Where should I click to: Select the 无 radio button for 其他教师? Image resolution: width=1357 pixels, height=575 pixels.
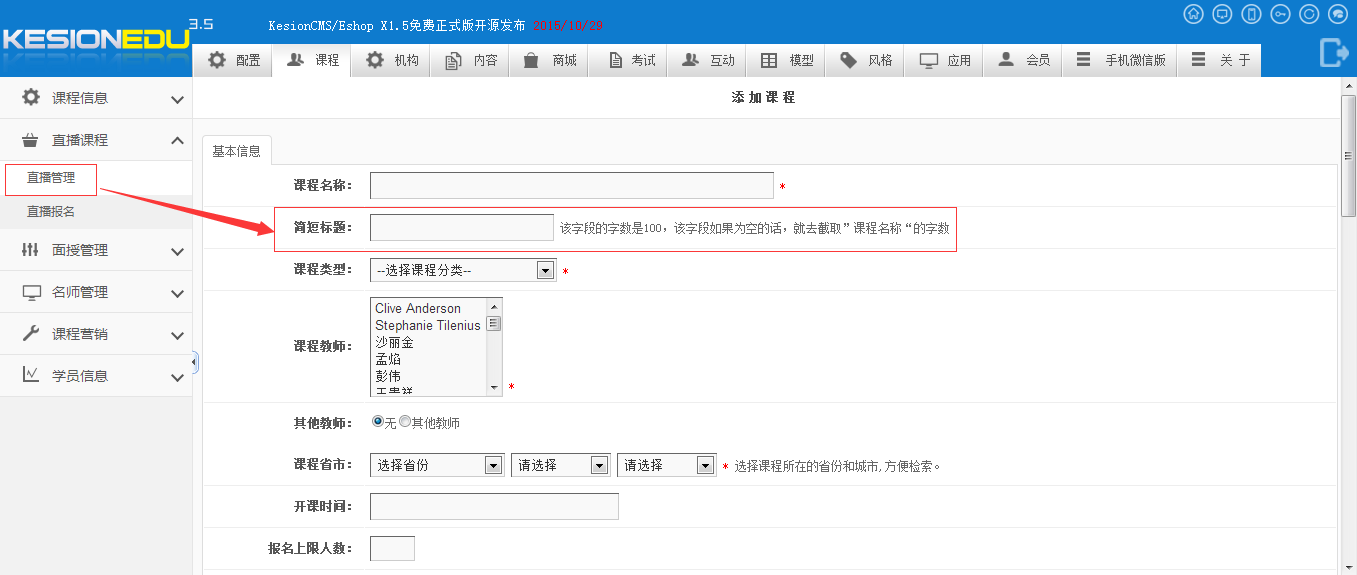pyautogui.click(x=378, y=422)
